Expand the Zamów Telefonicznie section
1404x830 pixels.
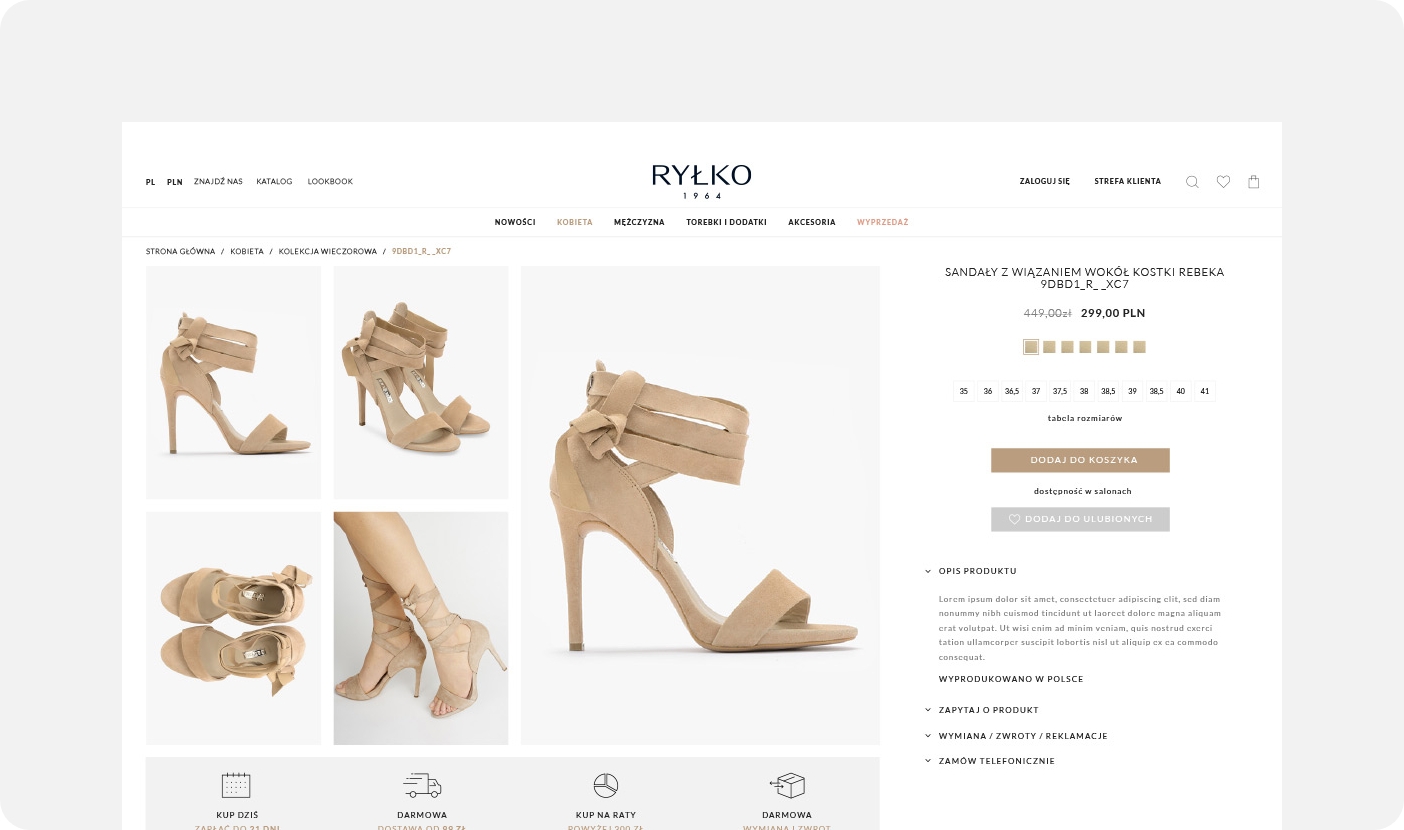(989, 761)
